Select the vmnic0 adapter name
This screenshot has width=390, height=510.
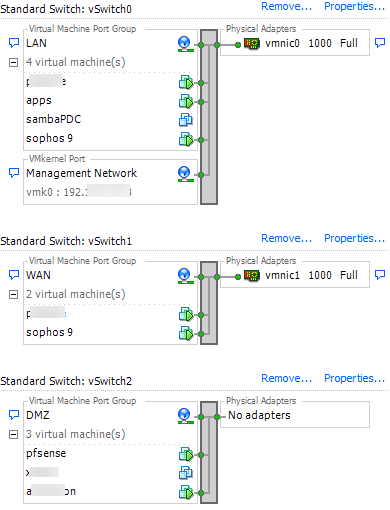click(x=282, y=43)
